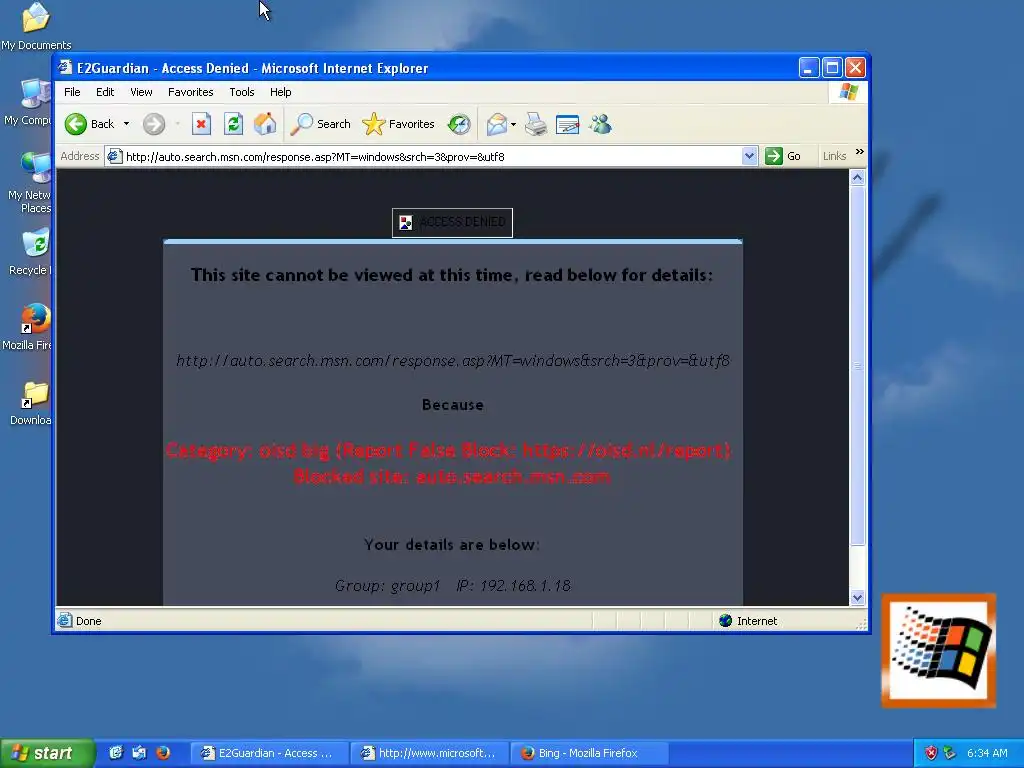
Task: Switch to E2Guardian taskbar button
Action: point(269,753)
